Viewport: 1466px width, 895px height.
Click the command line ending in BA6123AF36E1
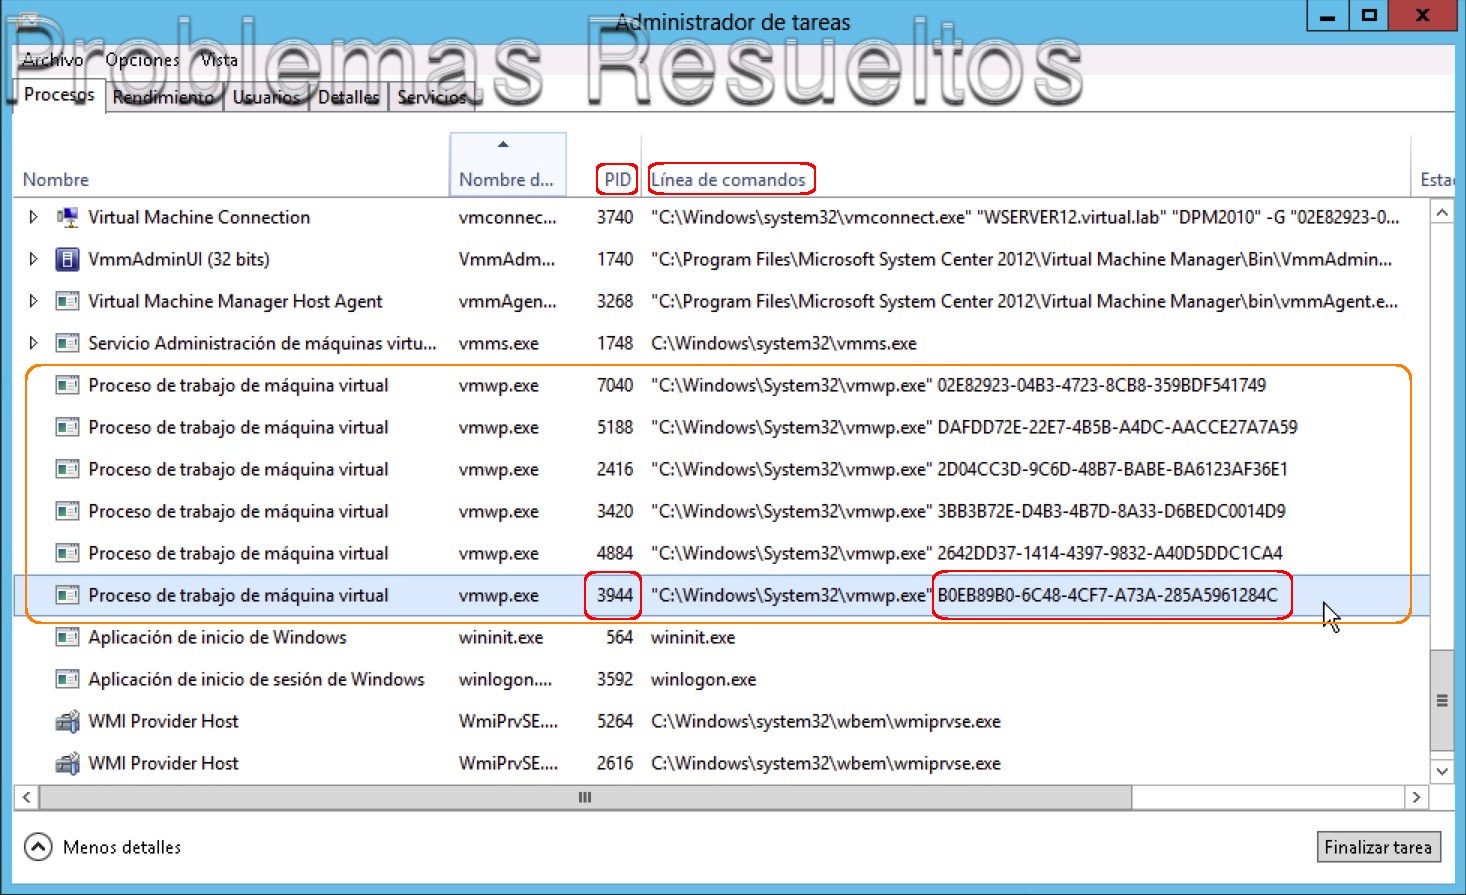pyautogui.click(x=969, y=469)
